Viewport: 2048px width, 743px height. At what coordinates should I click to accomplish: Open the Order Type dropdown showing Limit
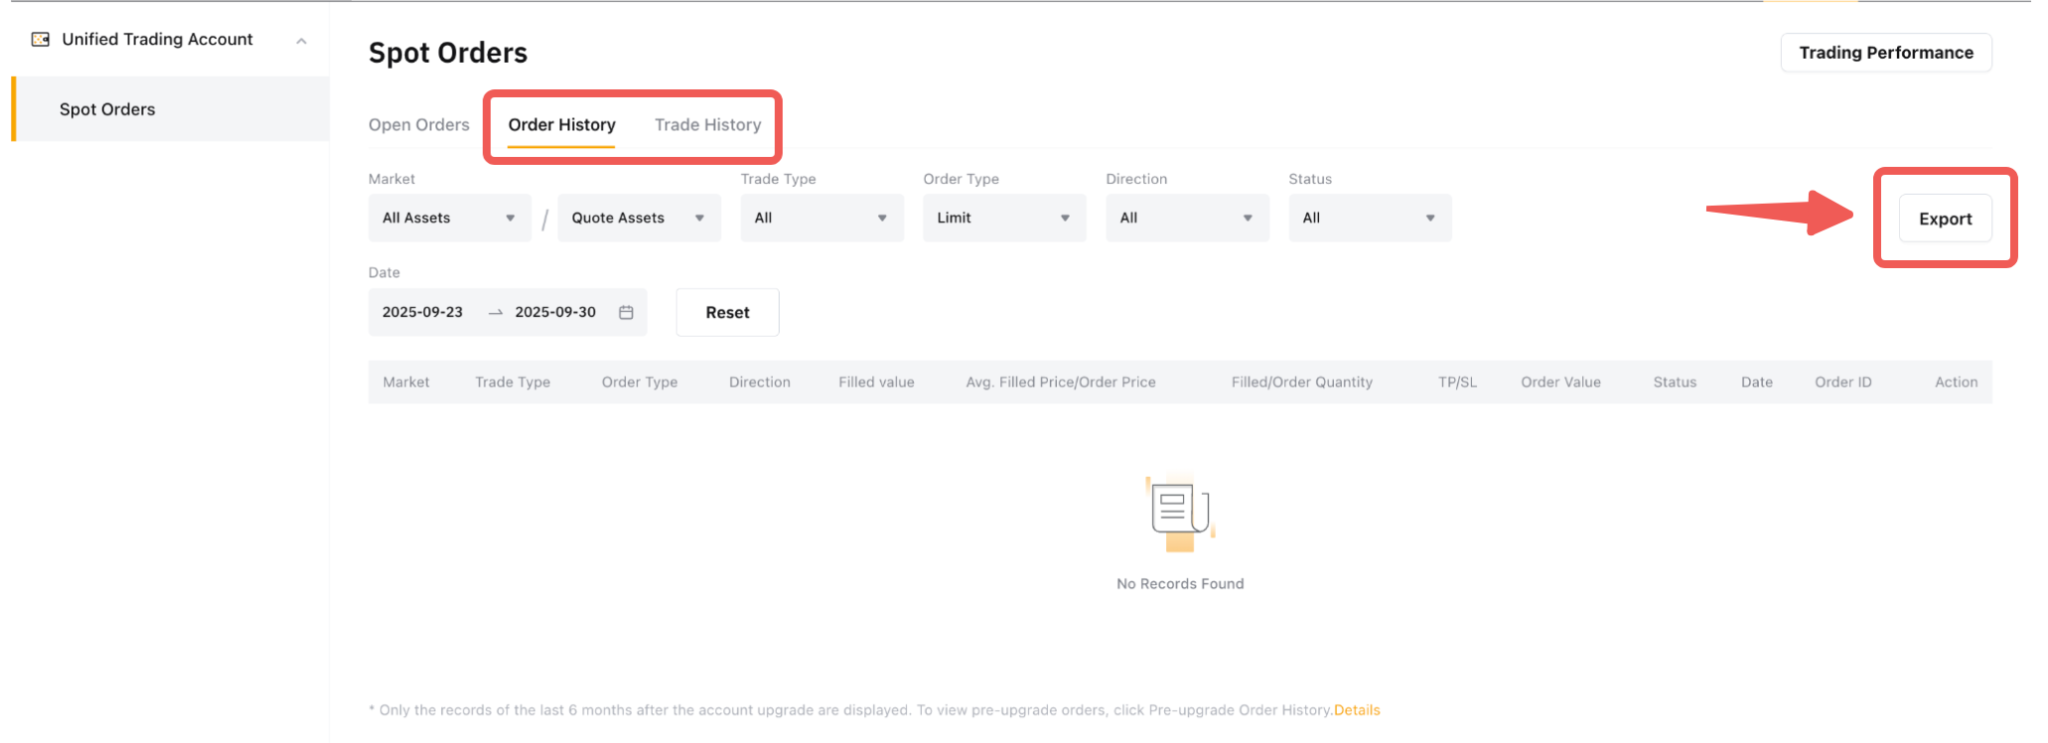(x=1003, y=218)
